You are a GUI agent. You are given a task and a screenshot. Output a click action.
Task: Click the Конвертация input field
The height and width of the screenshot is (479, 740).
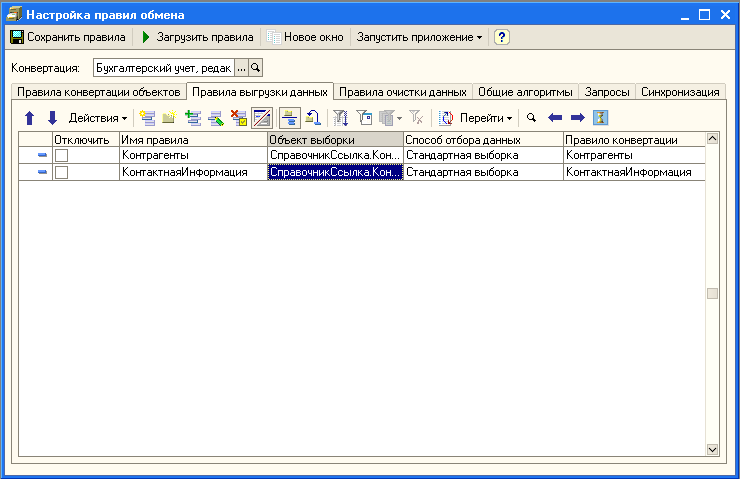tap(163, 68)
